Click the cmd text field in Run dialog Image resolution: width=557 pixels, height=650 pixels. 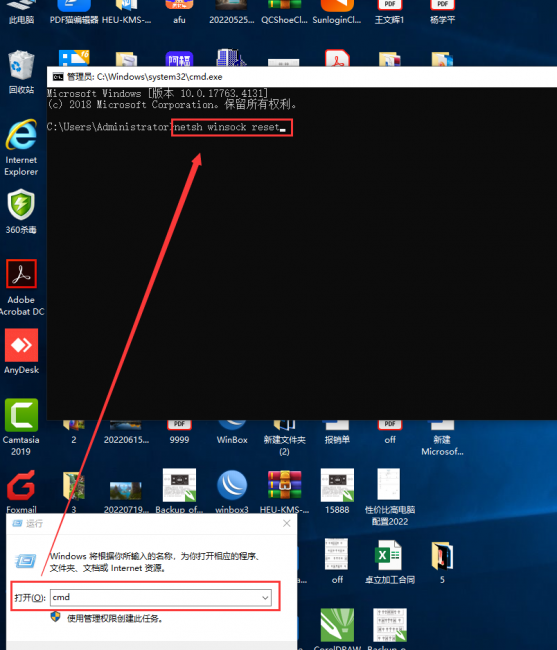click(161, 598)
